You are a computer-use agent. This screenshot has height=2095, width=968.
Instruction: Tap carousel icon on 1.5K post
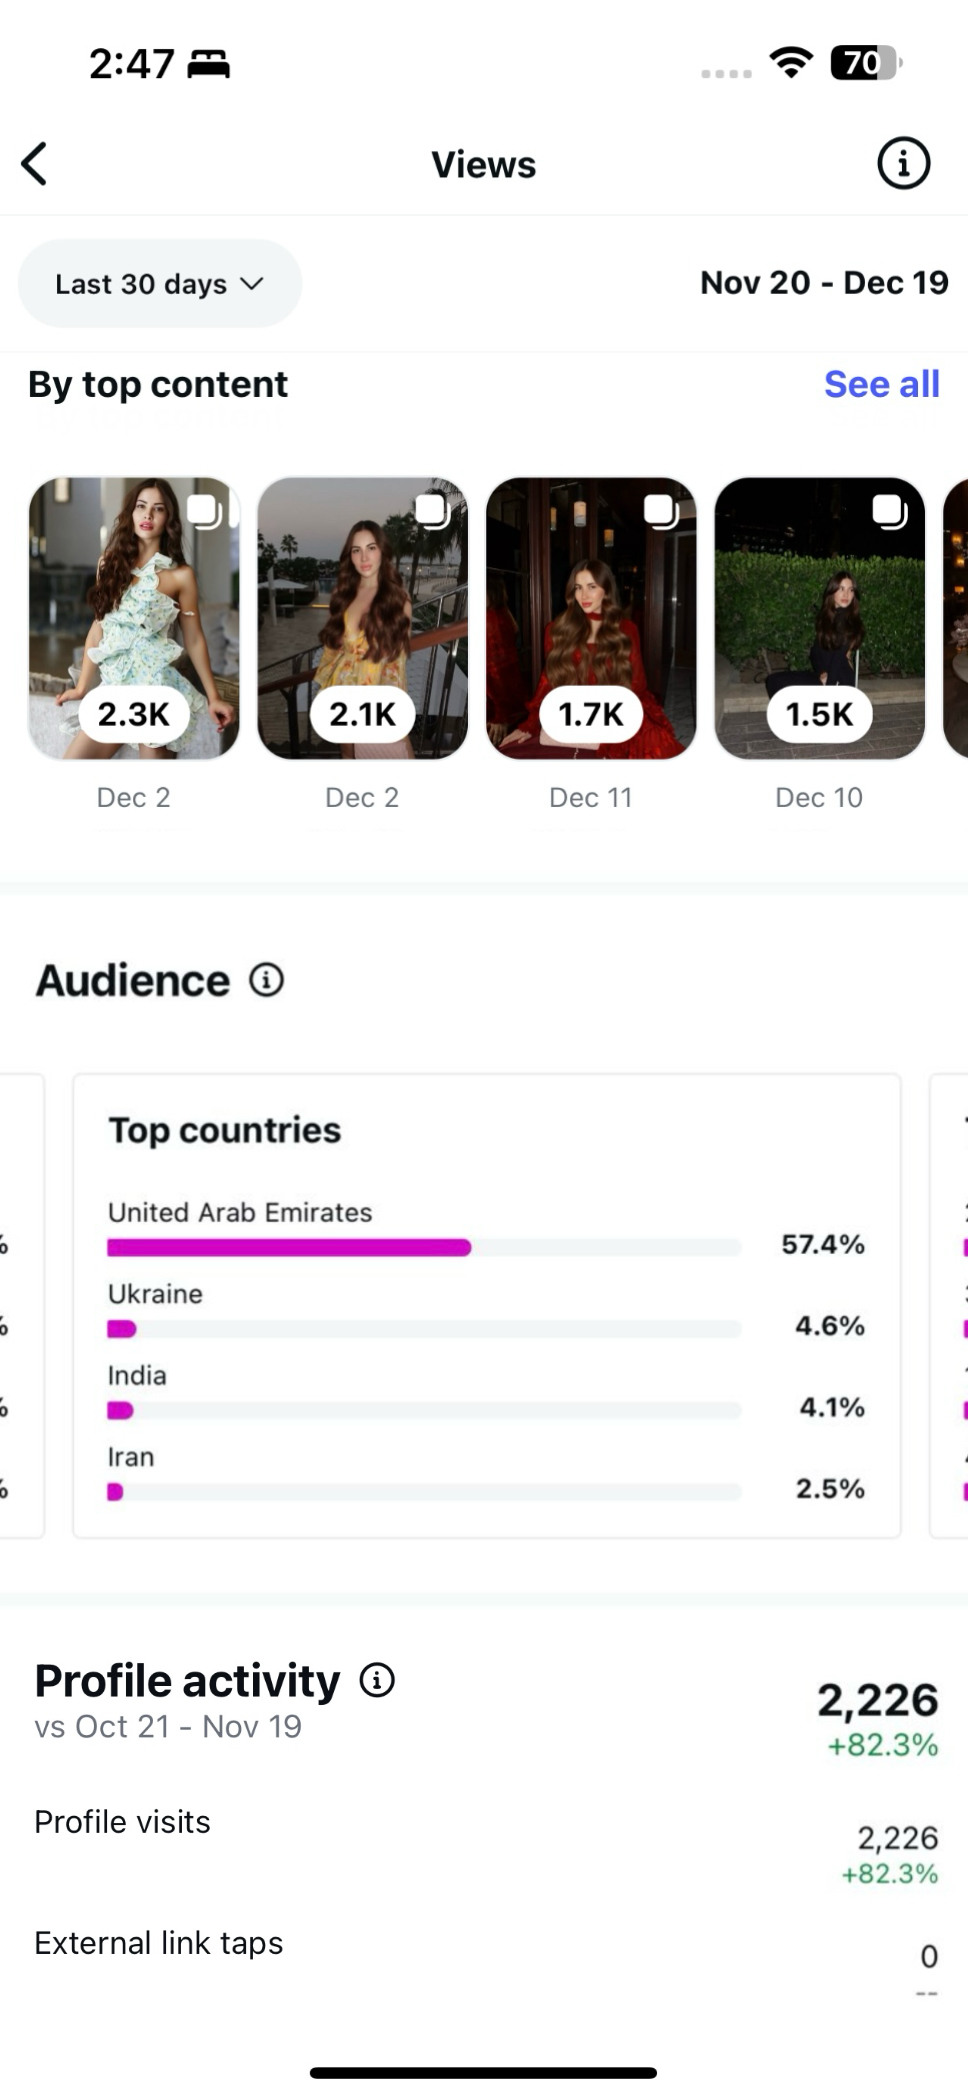pyautogui.click(x=889, y=511)
